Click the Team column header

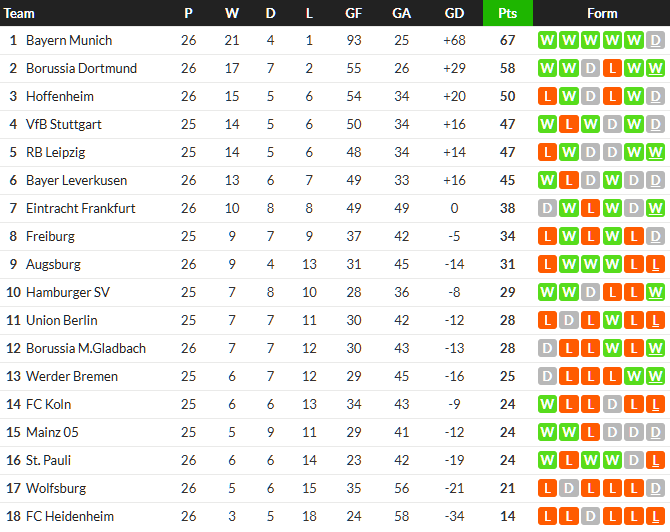click(x=20, y=13)
